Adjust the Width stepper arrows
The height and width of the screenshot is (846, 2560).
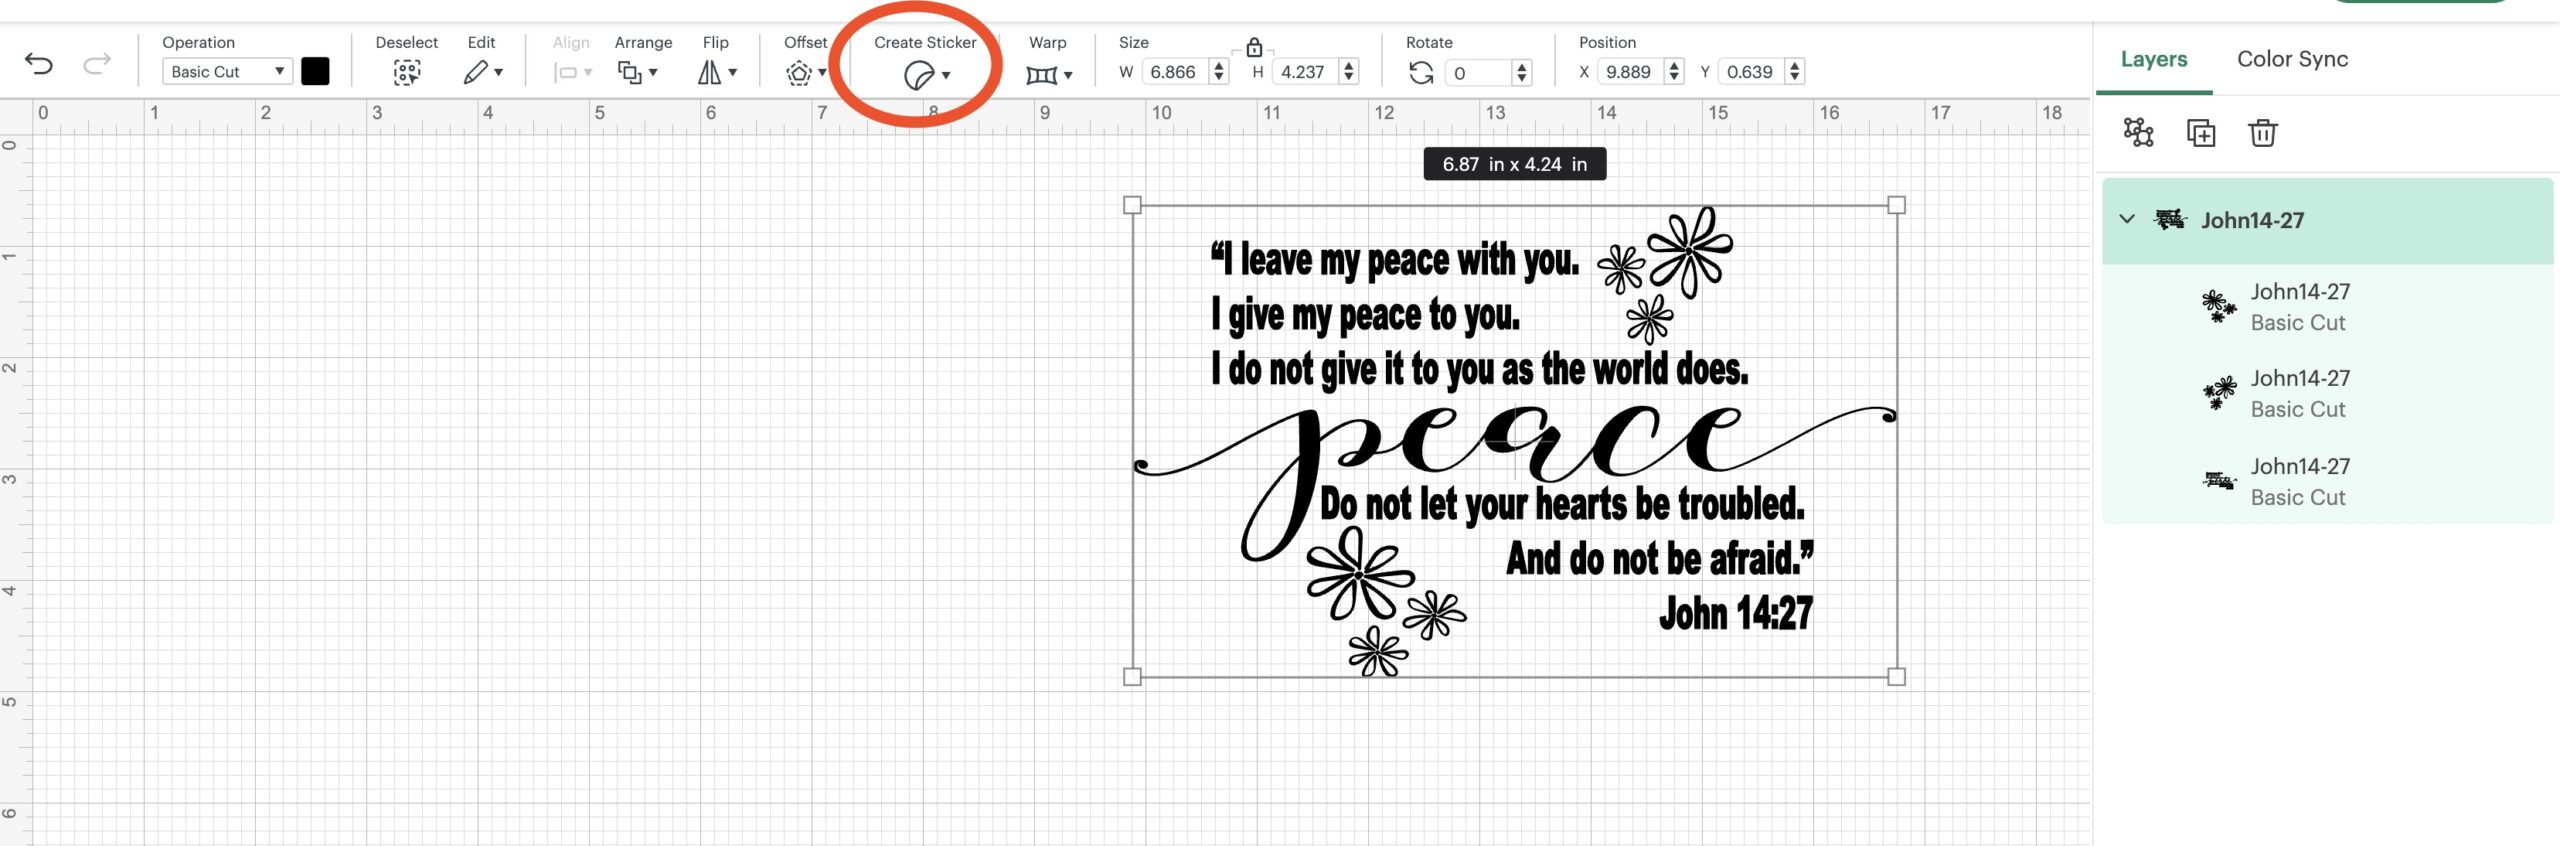[x=1218, y=72]
